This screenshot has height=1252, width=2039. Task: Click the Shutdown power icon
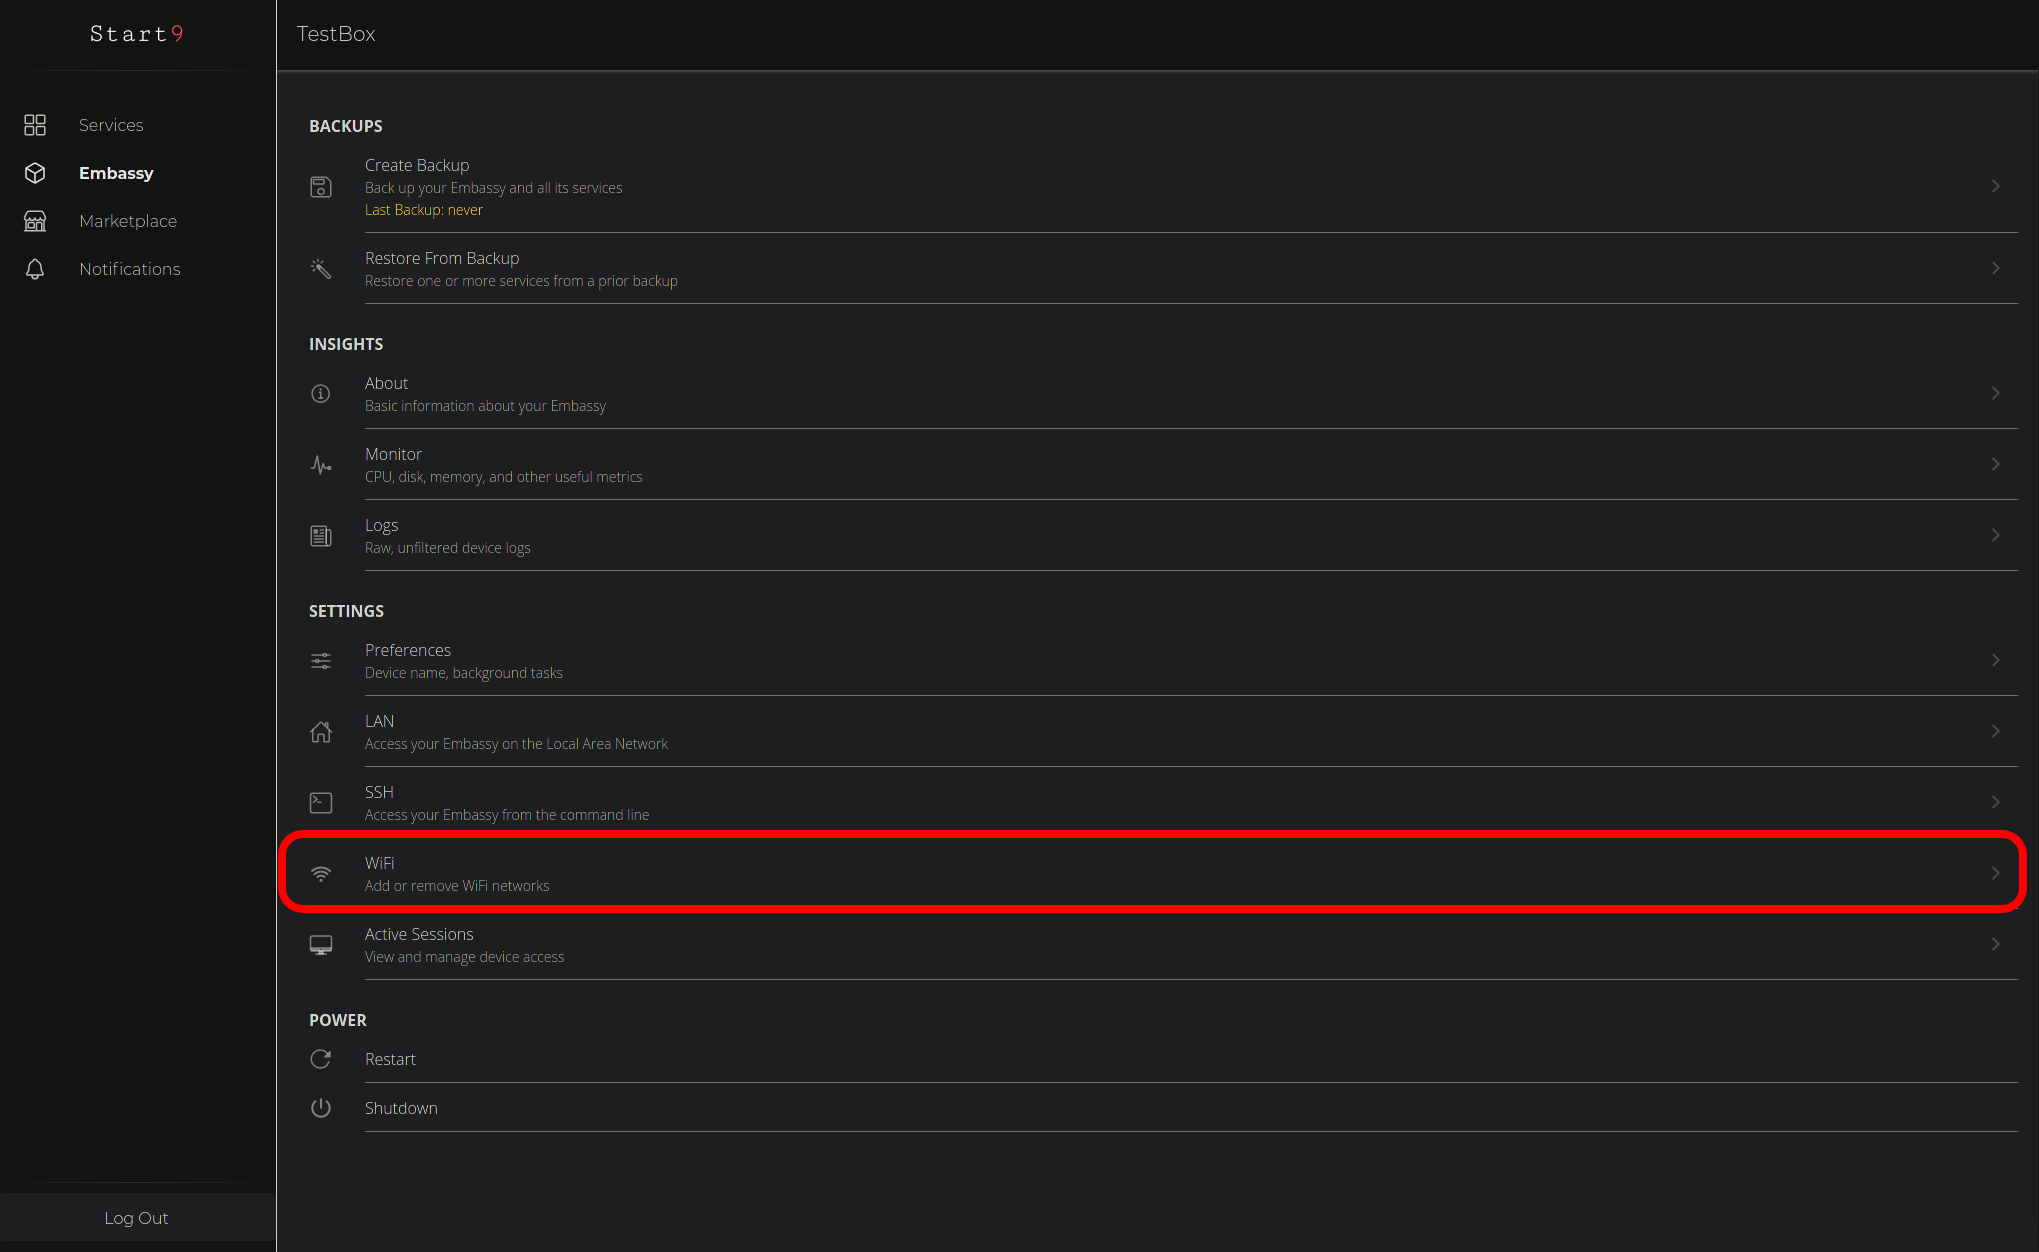coord(321,1108)
